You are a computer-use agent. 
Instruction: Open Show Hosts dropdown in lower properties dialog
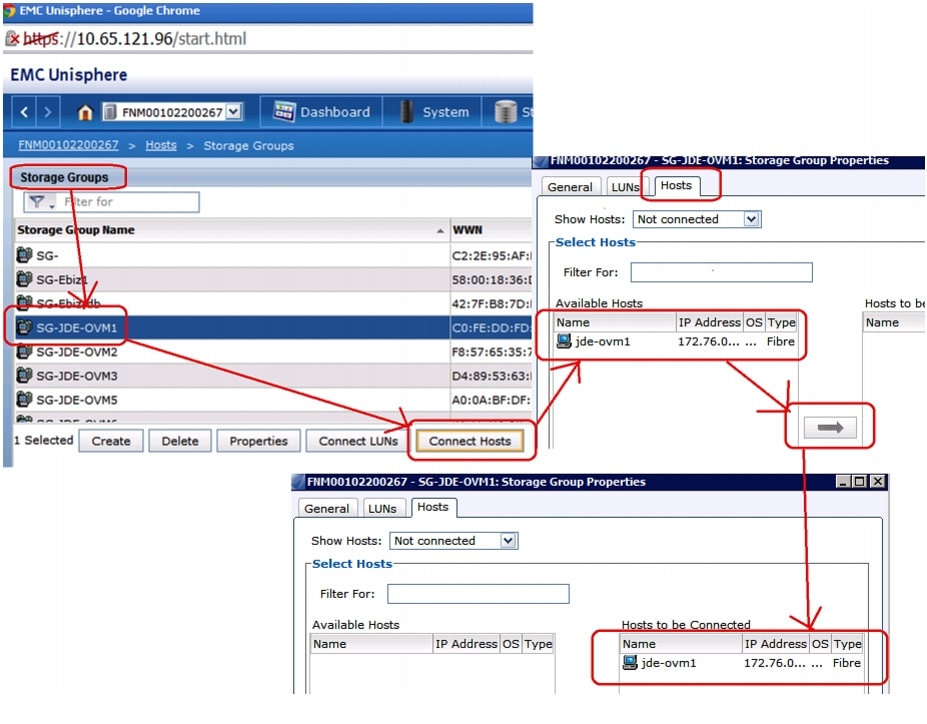coord(508,541)
